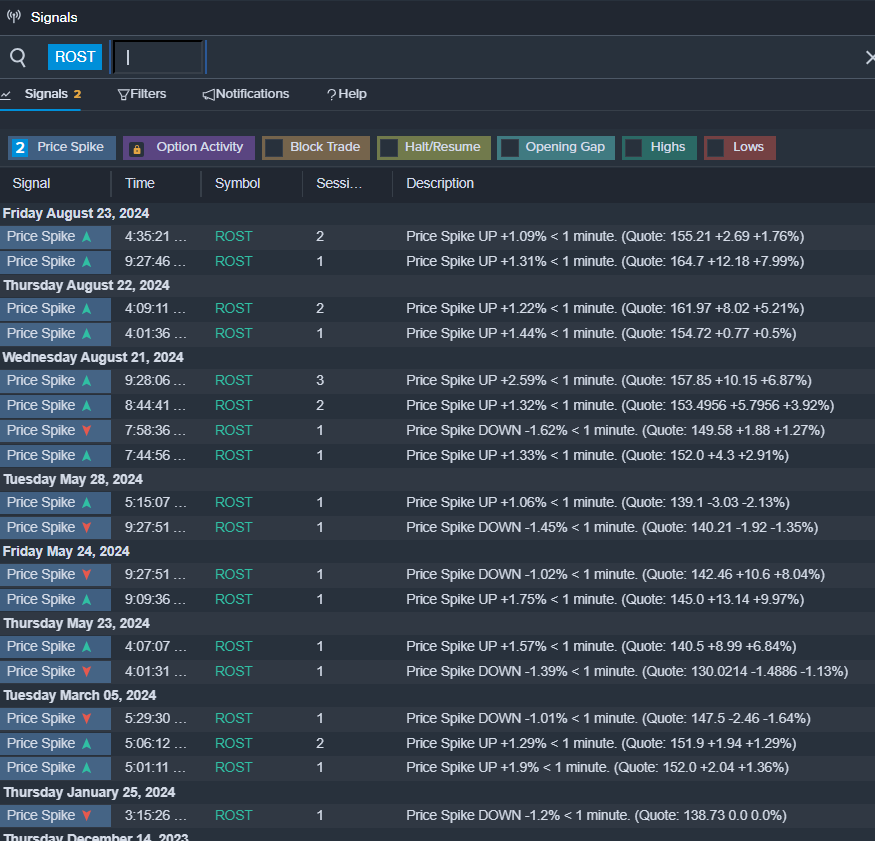Click the ROST symbol in the 9:28:06 row
This screenshot has width=875, height=841.
234,381
